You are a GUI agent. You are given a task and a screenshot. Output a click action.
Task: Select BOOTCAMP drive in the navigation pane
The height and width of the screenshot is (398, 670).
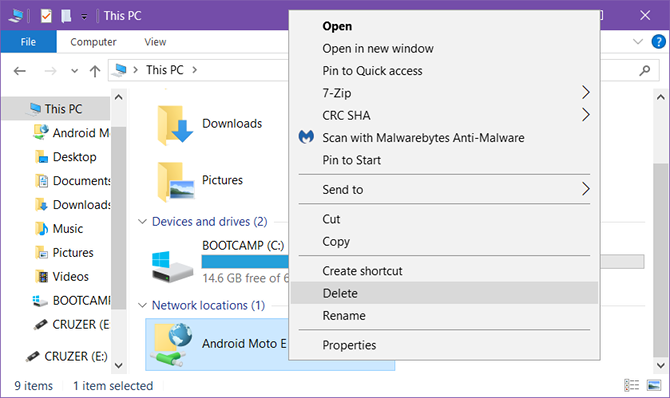71,301
